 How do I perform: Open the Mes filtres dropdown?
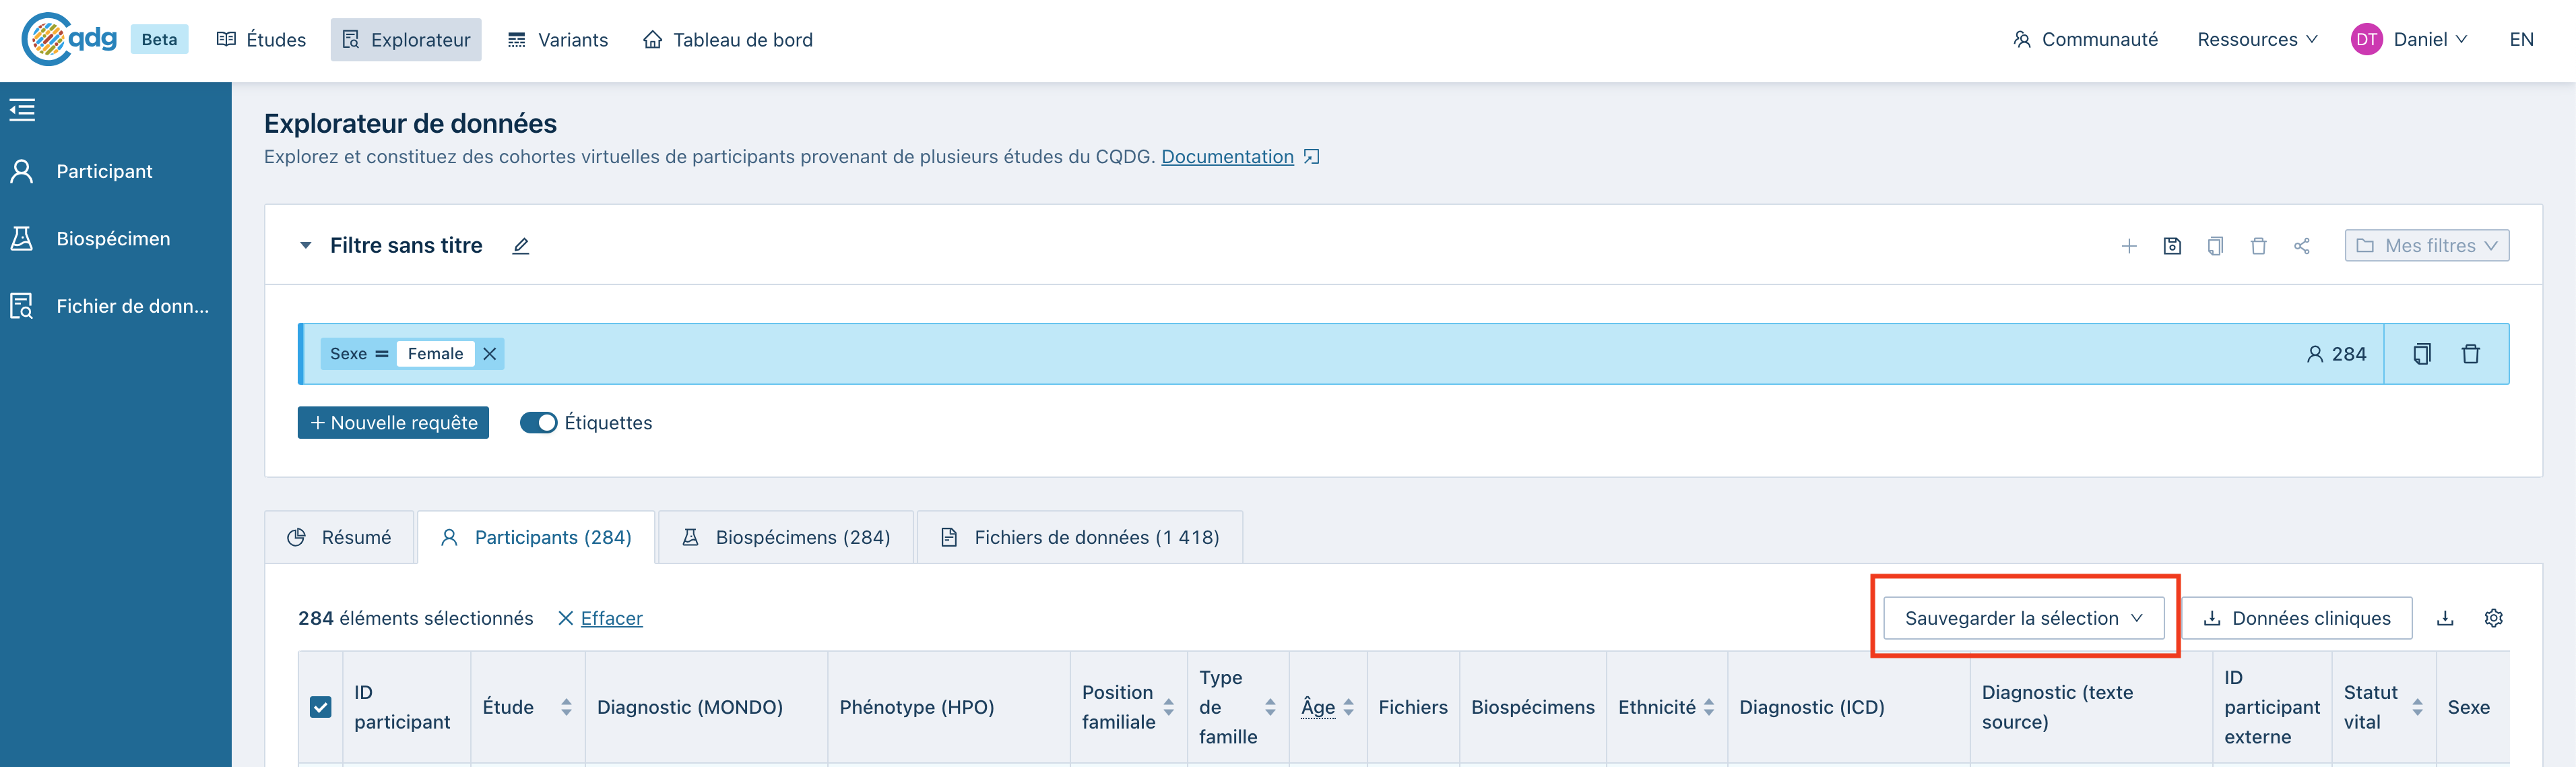tap(2426, 246)
